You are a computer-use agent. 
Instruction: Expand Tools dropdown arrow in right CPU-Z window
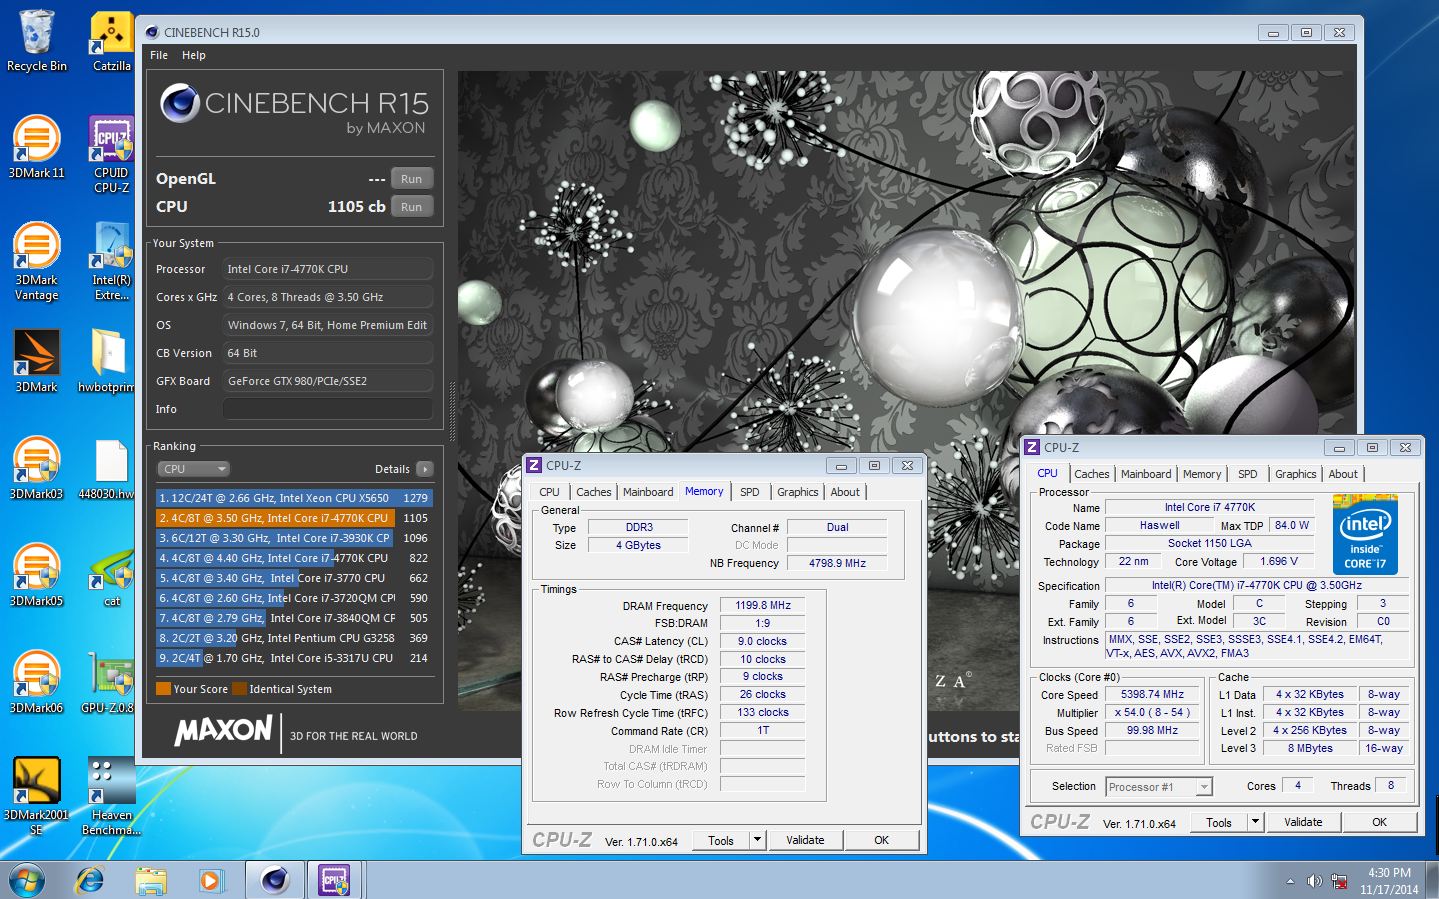click(x=1255, y=823)
